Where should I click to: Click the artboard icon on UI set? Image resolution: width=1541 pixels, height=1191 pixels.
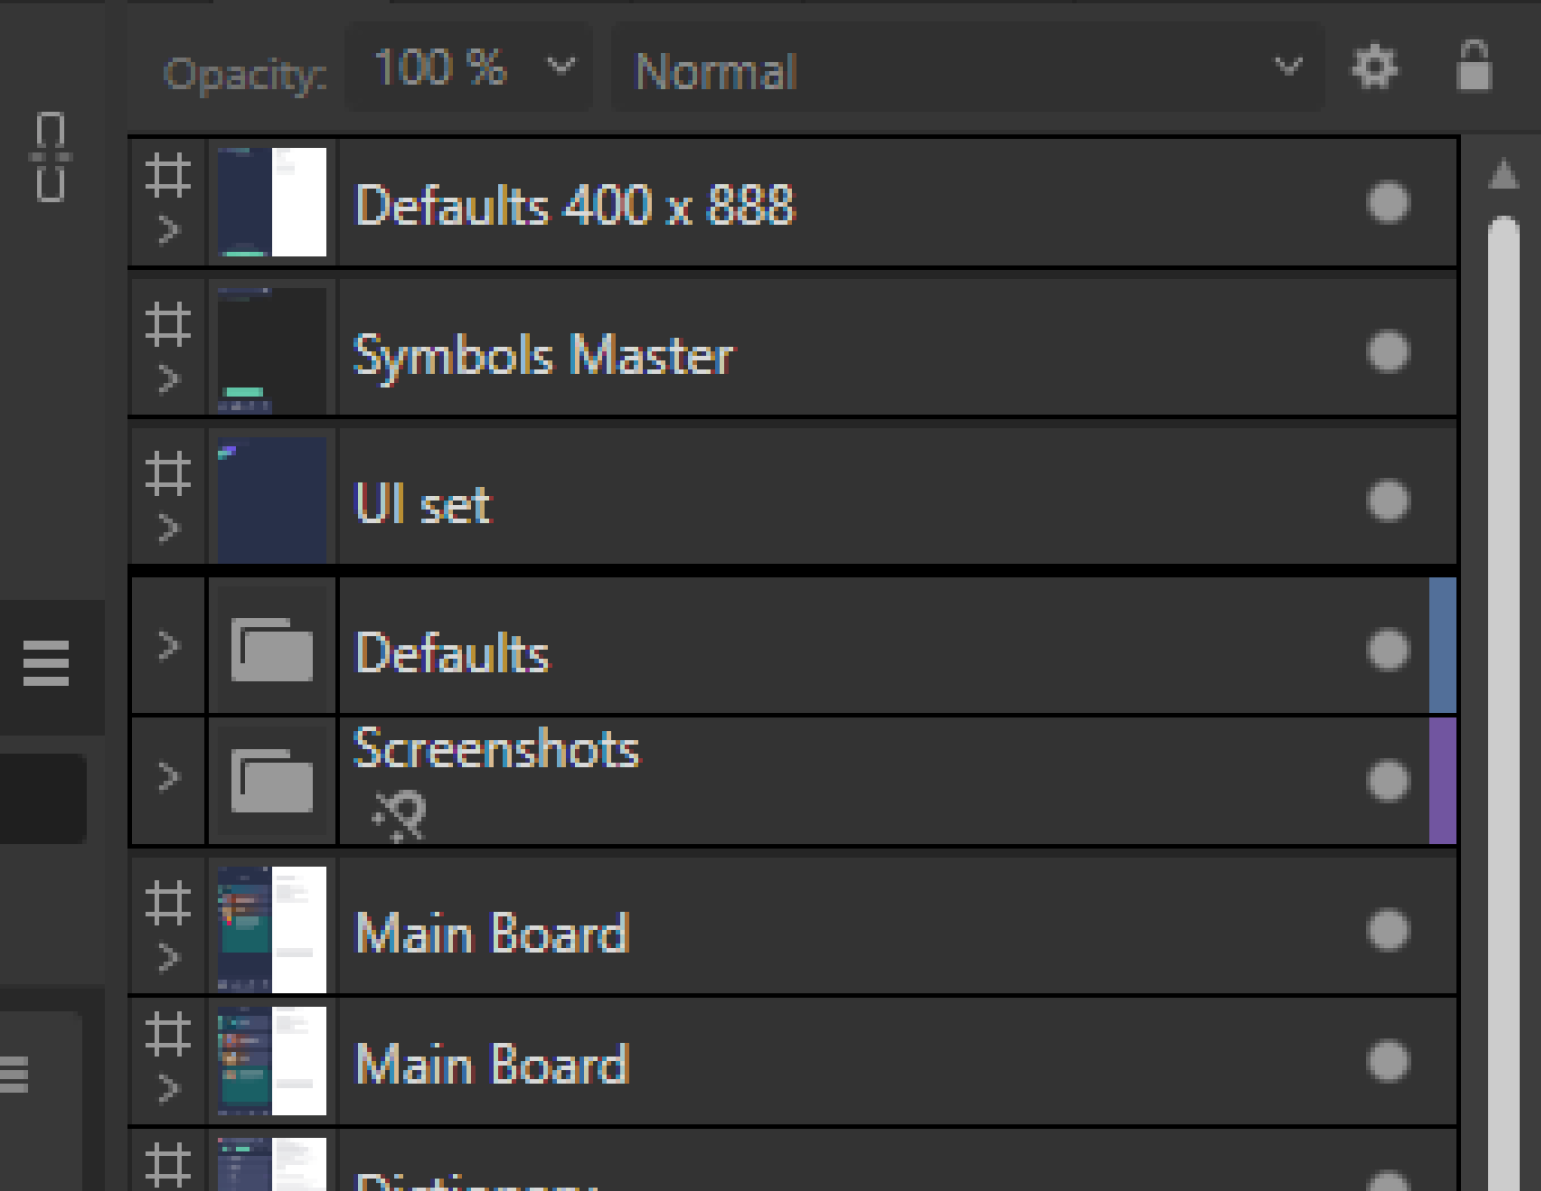coord(168,474)
